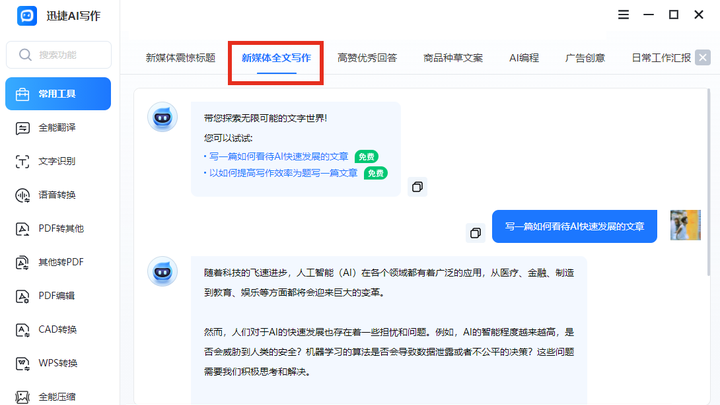Click the chat vertical scrollbar
Viewport: 720px width, 405px height.
[x=709, y=182]
